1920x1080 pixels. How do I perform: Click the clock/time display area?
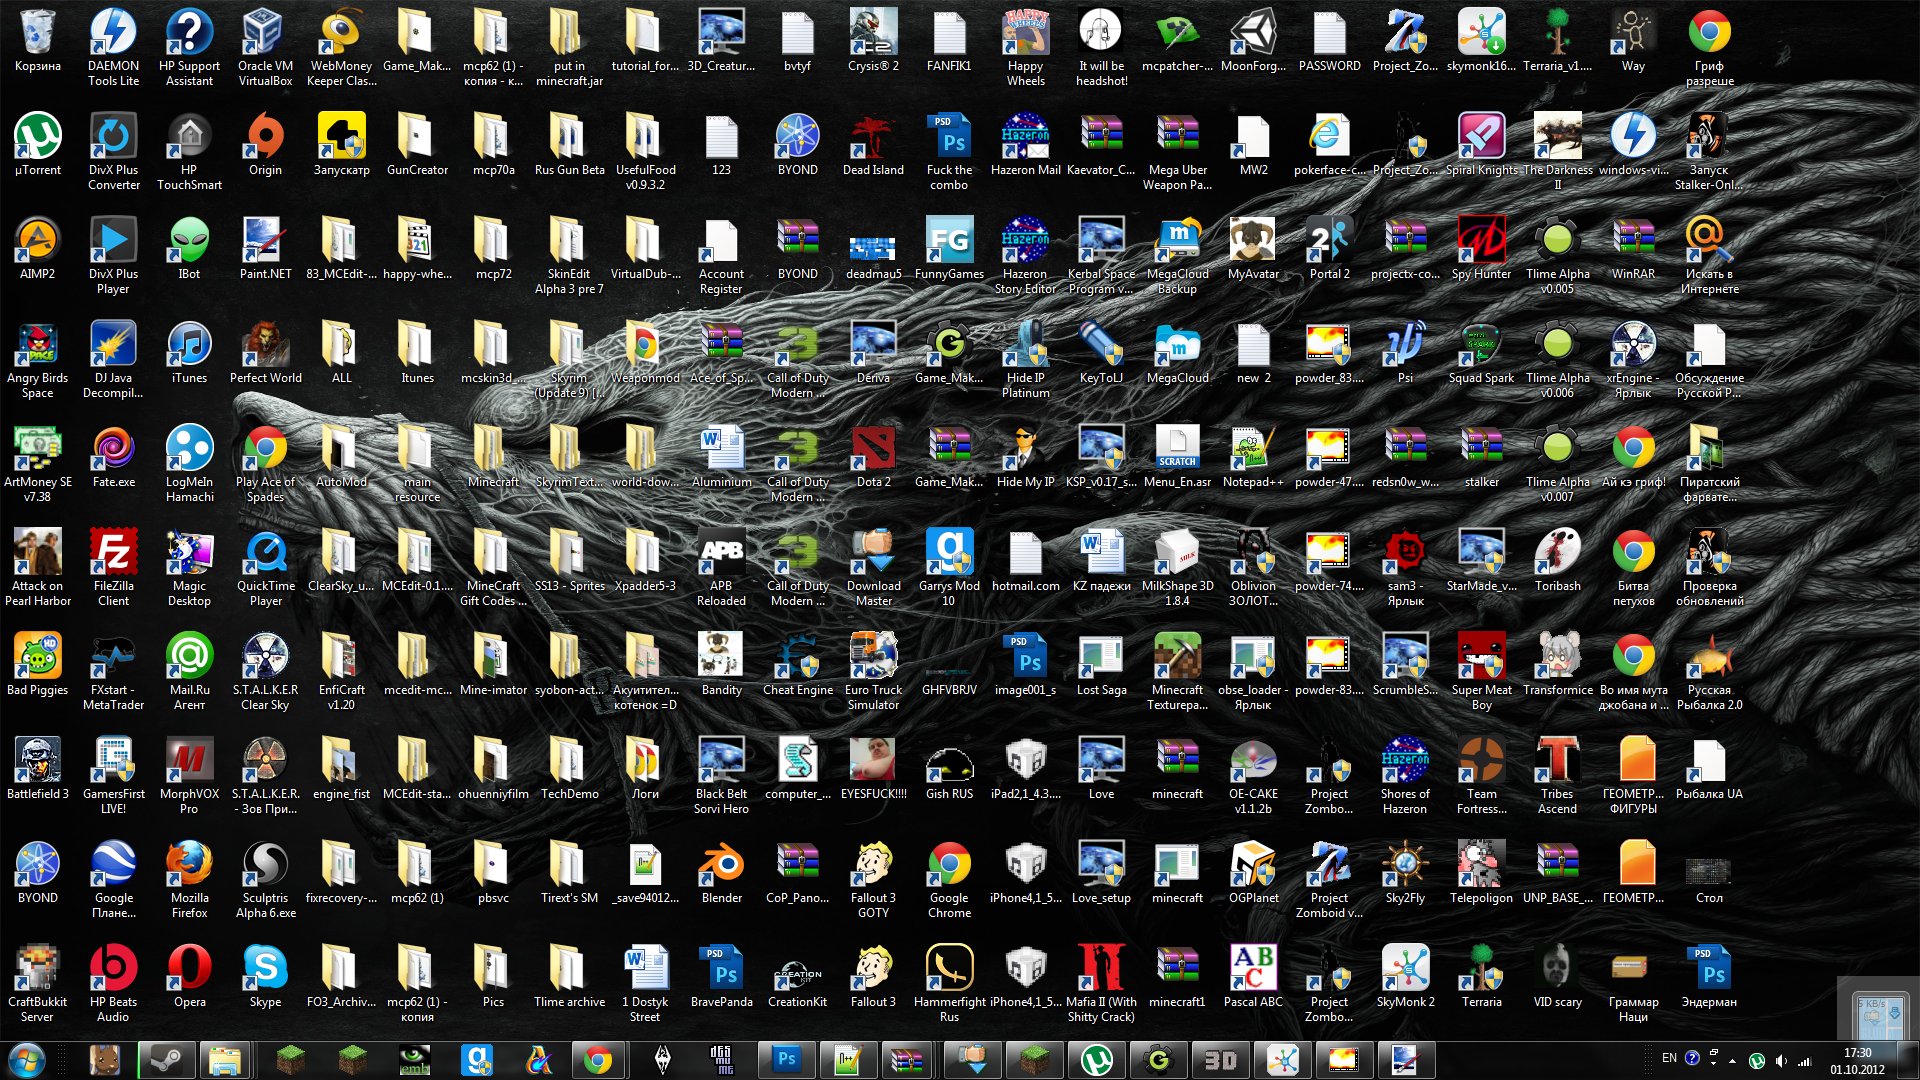[1861, 1062]
